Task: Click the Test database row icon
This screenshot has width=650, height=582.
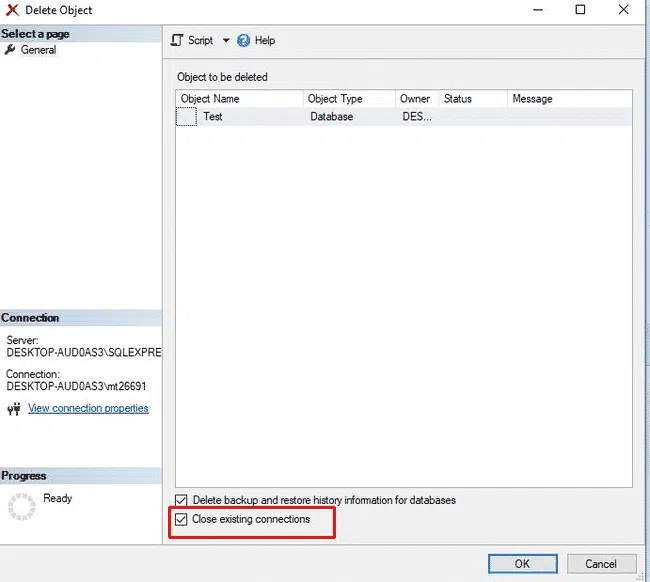Action: point(187,117)
